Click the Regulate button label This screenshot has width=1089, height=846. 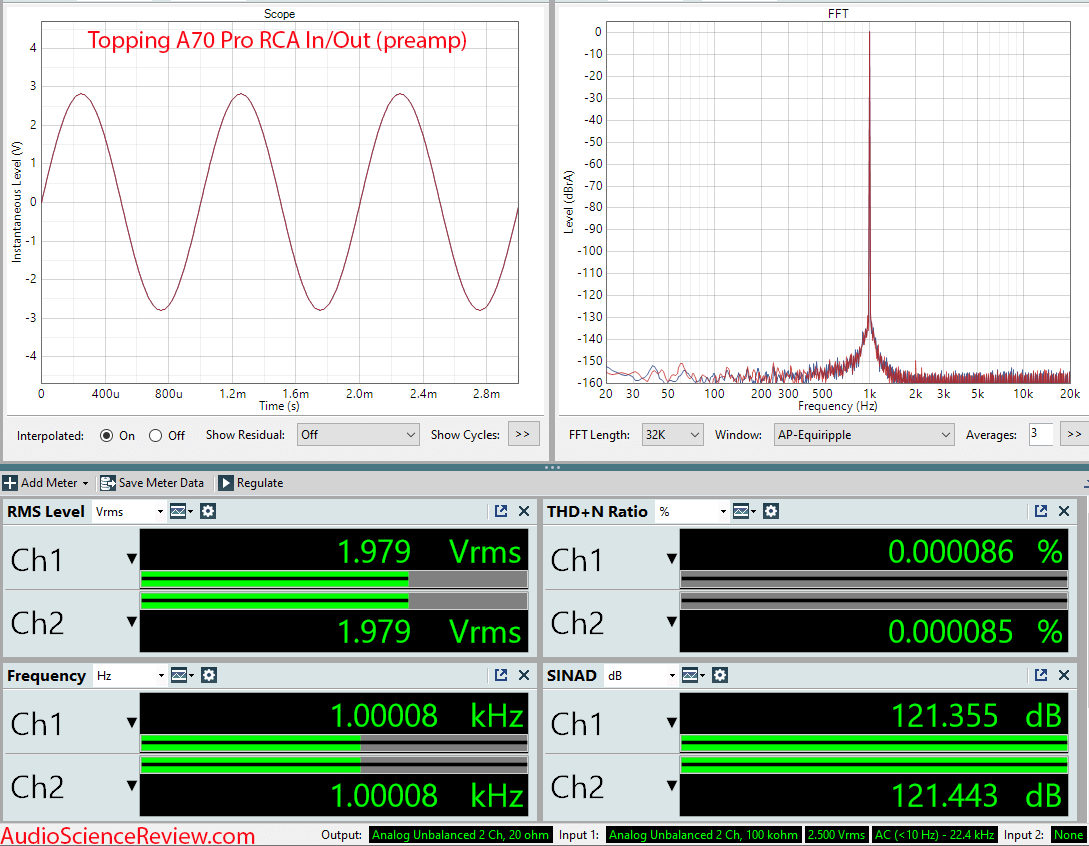tap(260, 483)
